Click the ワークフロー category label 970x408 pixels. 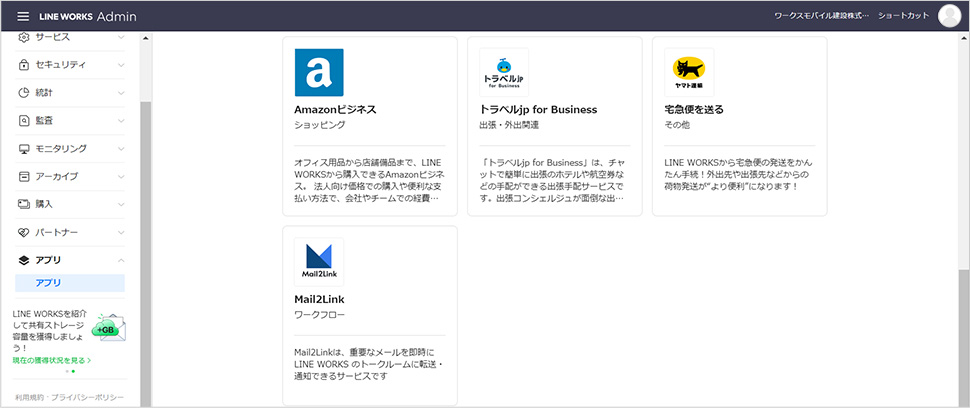pos(320,315)
